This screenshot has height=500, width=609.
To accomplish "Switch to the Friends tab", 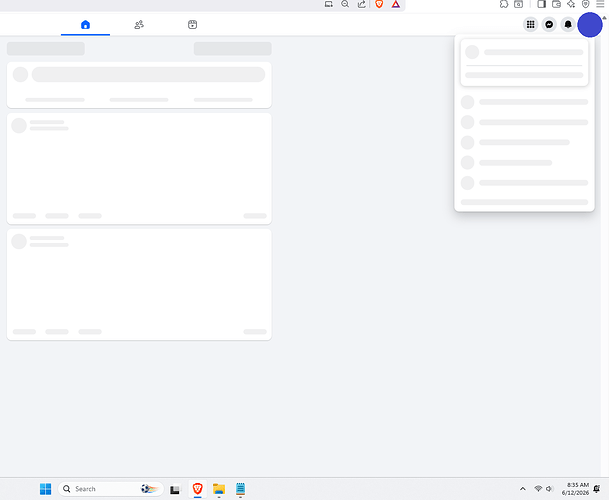I will click(x=139, y=24).
